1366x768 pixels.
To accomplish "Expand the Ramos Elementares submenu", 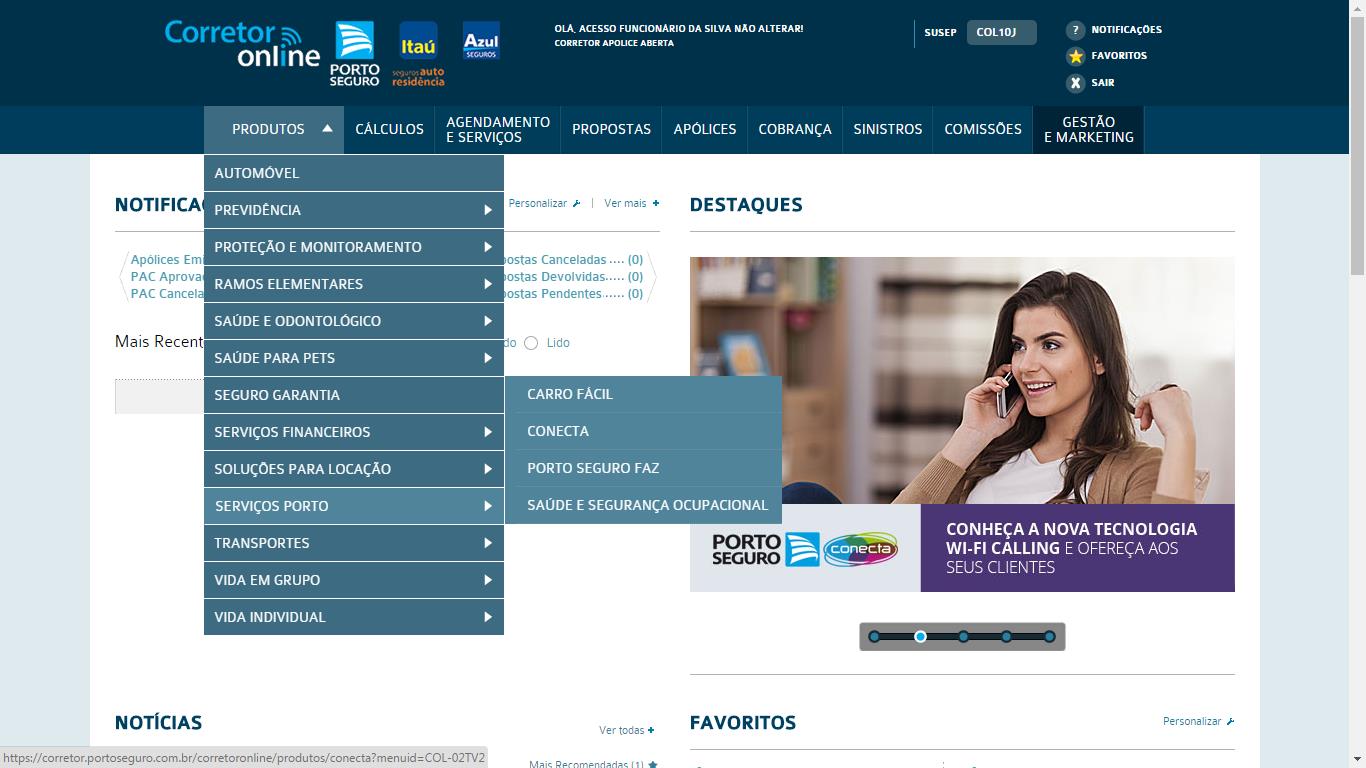I will tap(487, 284).
